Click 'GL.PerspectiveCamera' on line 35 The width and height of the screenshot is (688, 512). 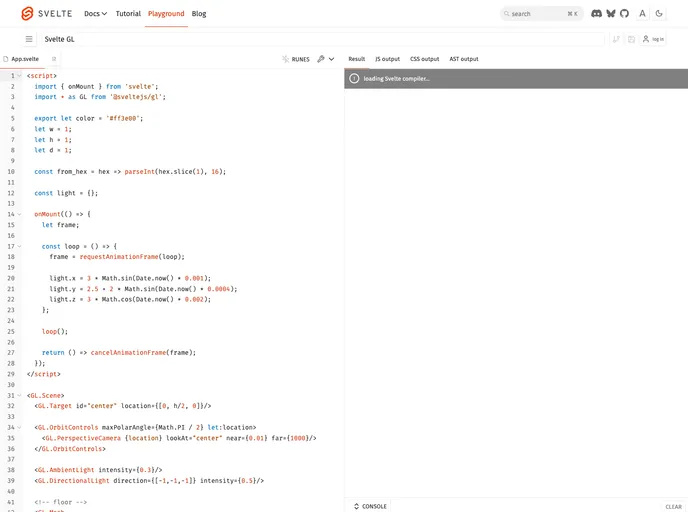click(x=83, y=438)
